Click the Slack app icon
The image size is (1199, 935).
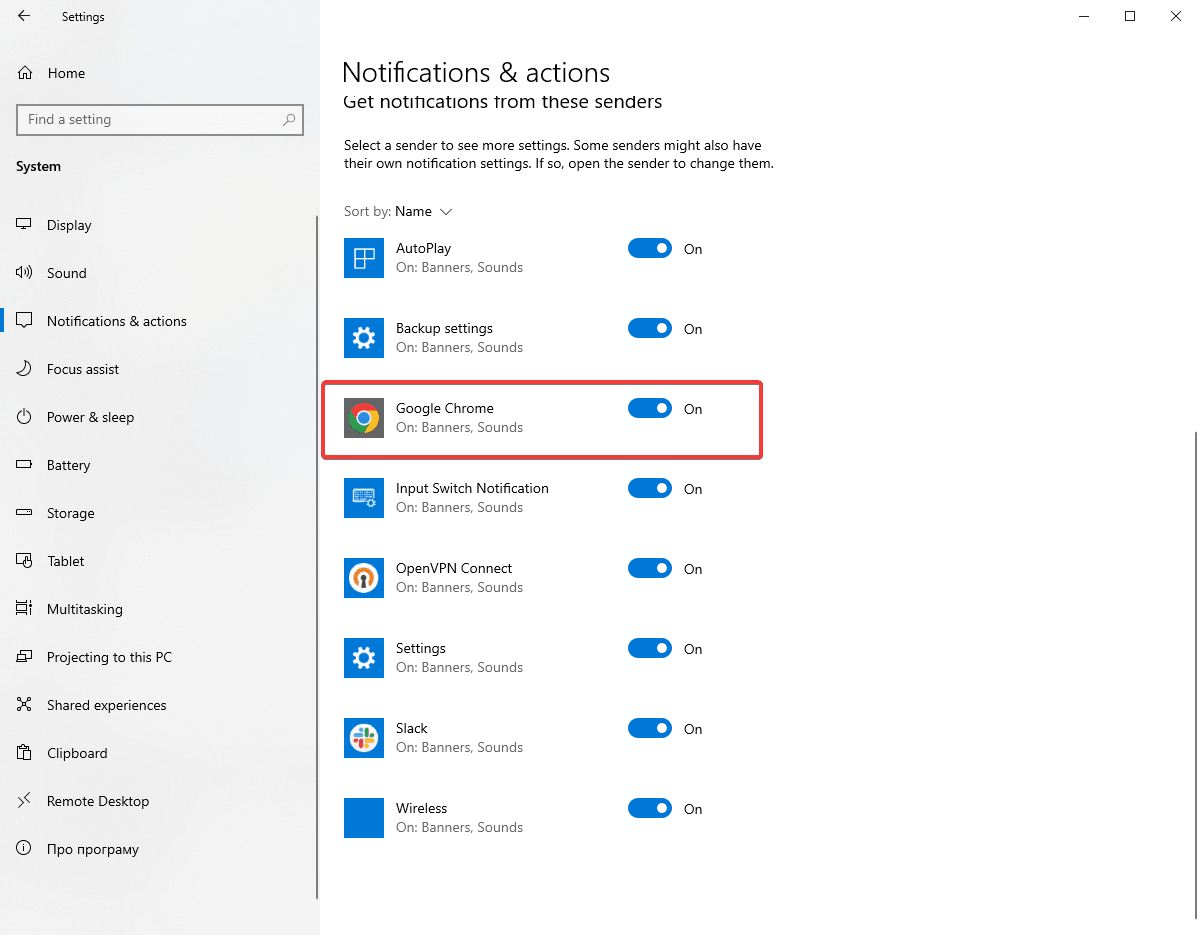364,738
